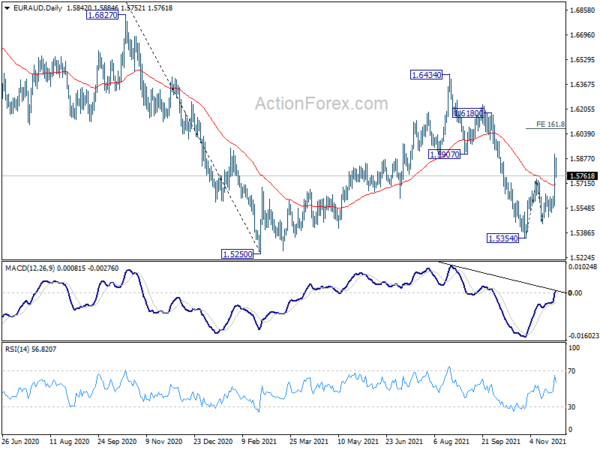The height and width of the screenshot is (450, 600).
Task: Select the 1.53540 low price label
Action: coord(503,238)
